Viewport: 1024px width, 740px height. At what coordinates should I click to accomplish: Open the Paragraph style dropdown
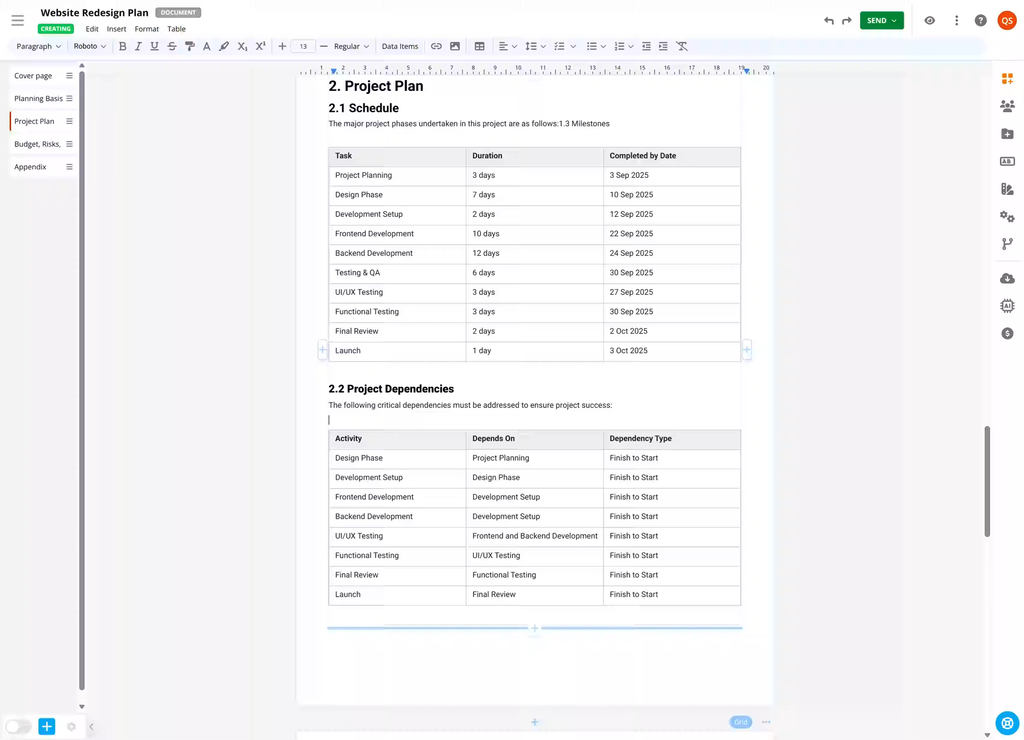pos(38,47)
